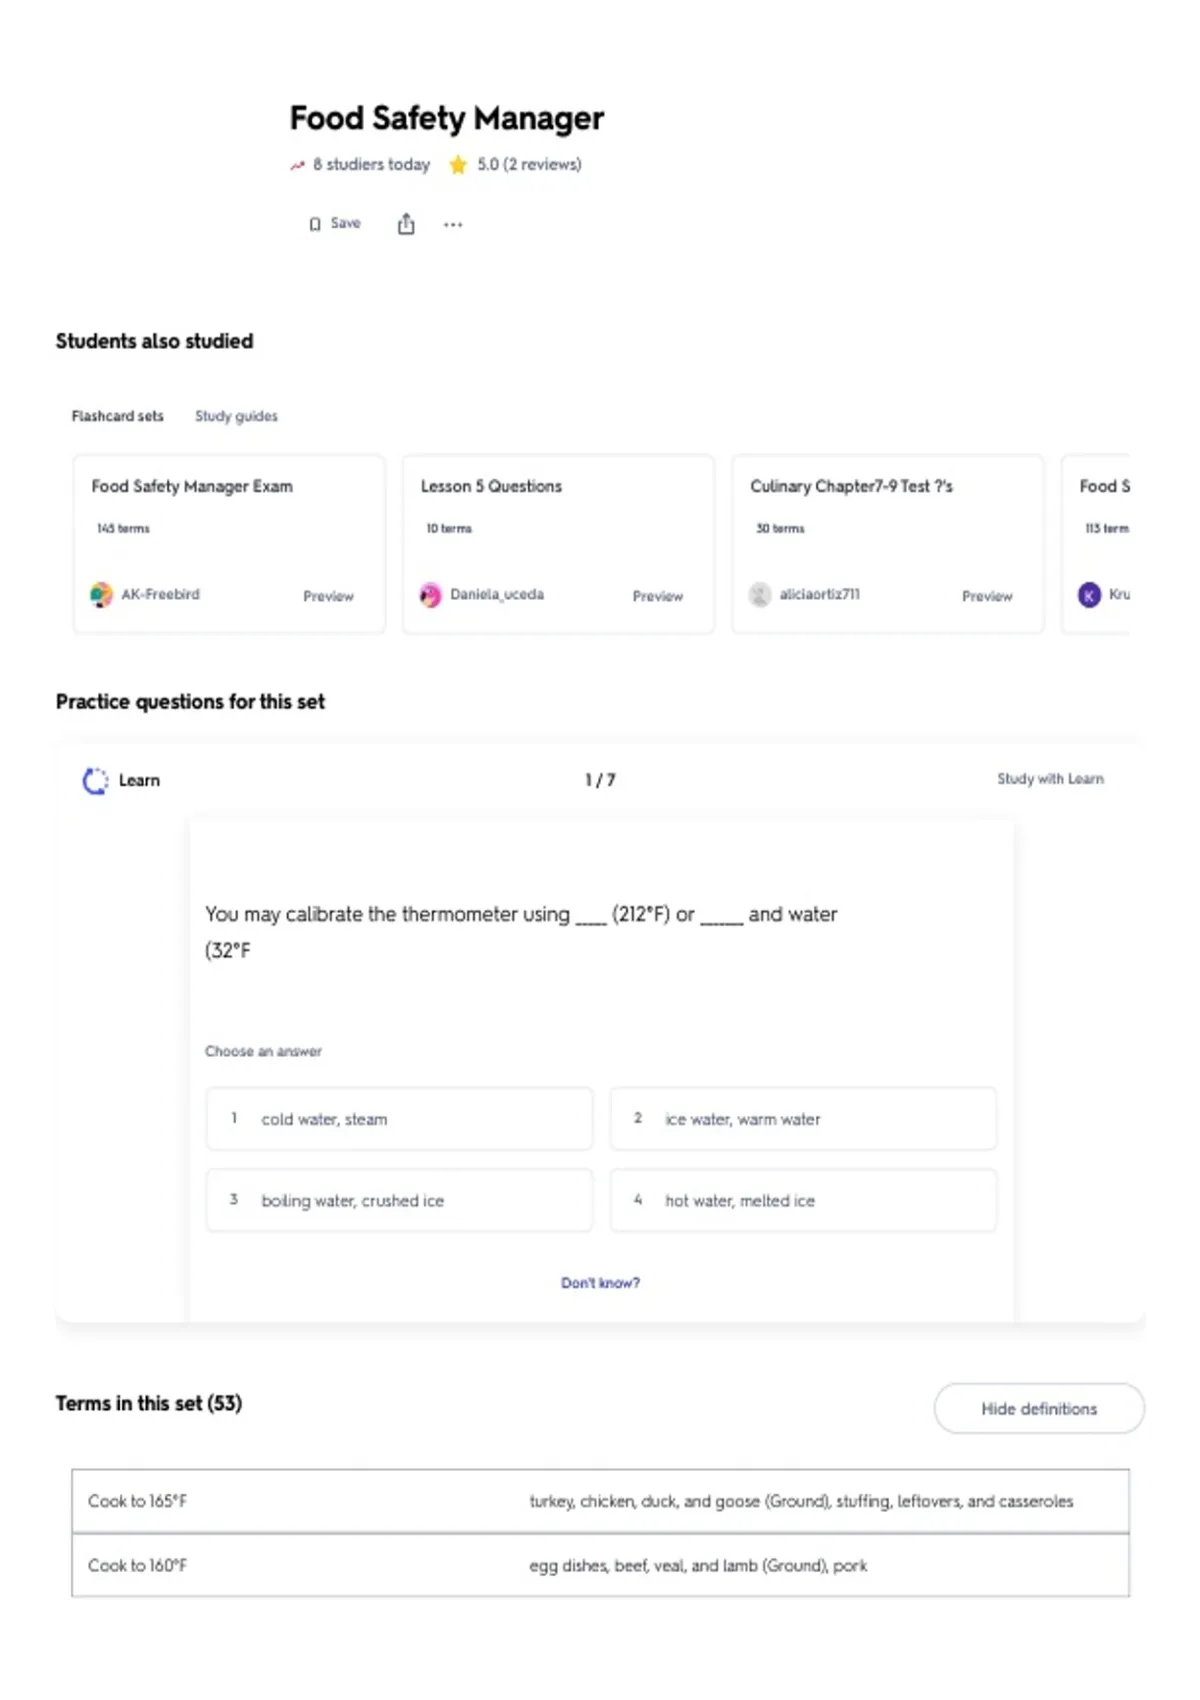1200x1700 pixels.
Task: Preview the Food Safety Manager Exam set
Action: [328, 596]
